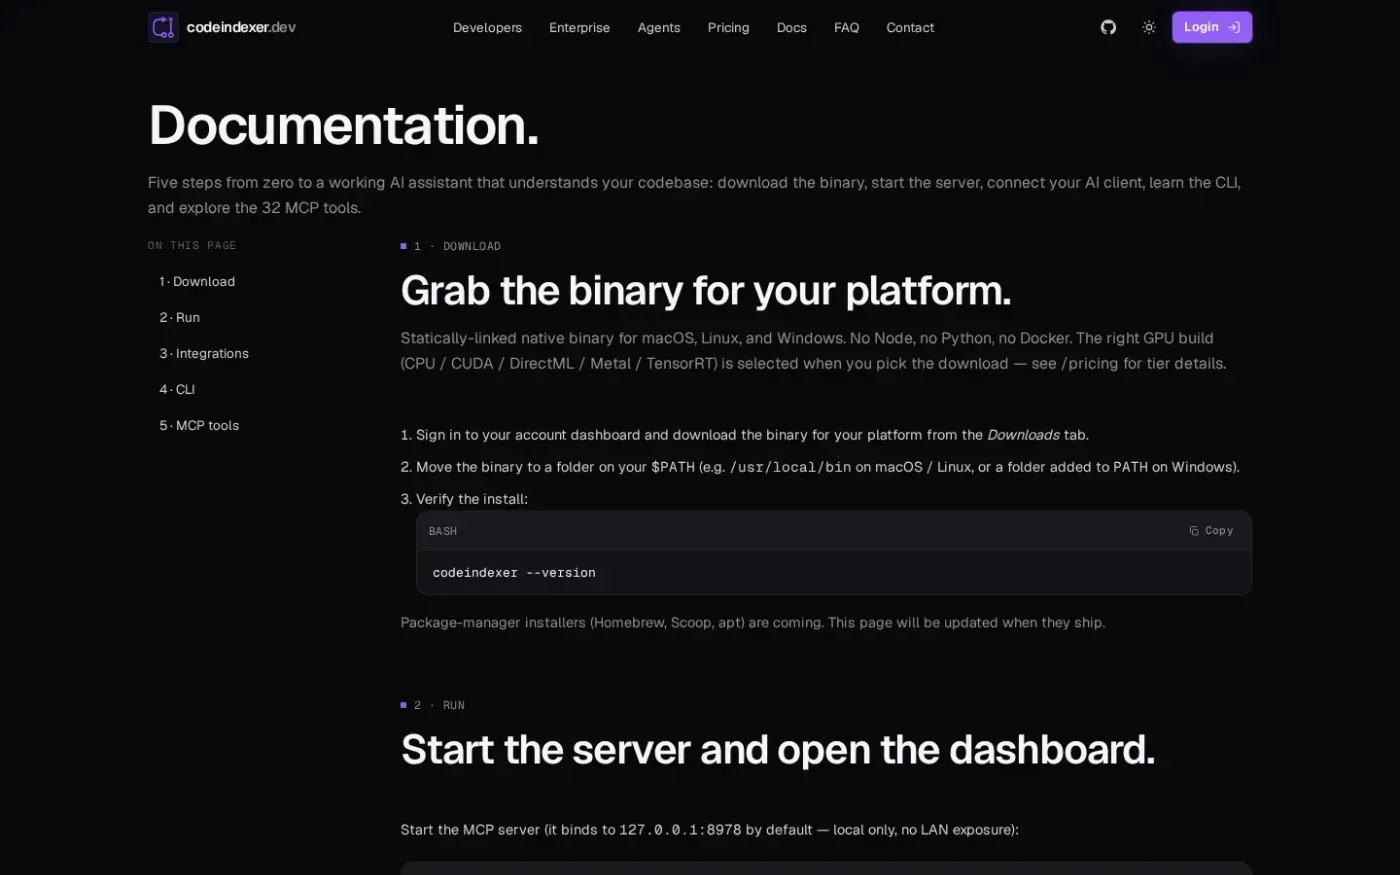Click the 'ON THIS PAGE' sidebar label

pyautogui.click(x=192, y=246)
